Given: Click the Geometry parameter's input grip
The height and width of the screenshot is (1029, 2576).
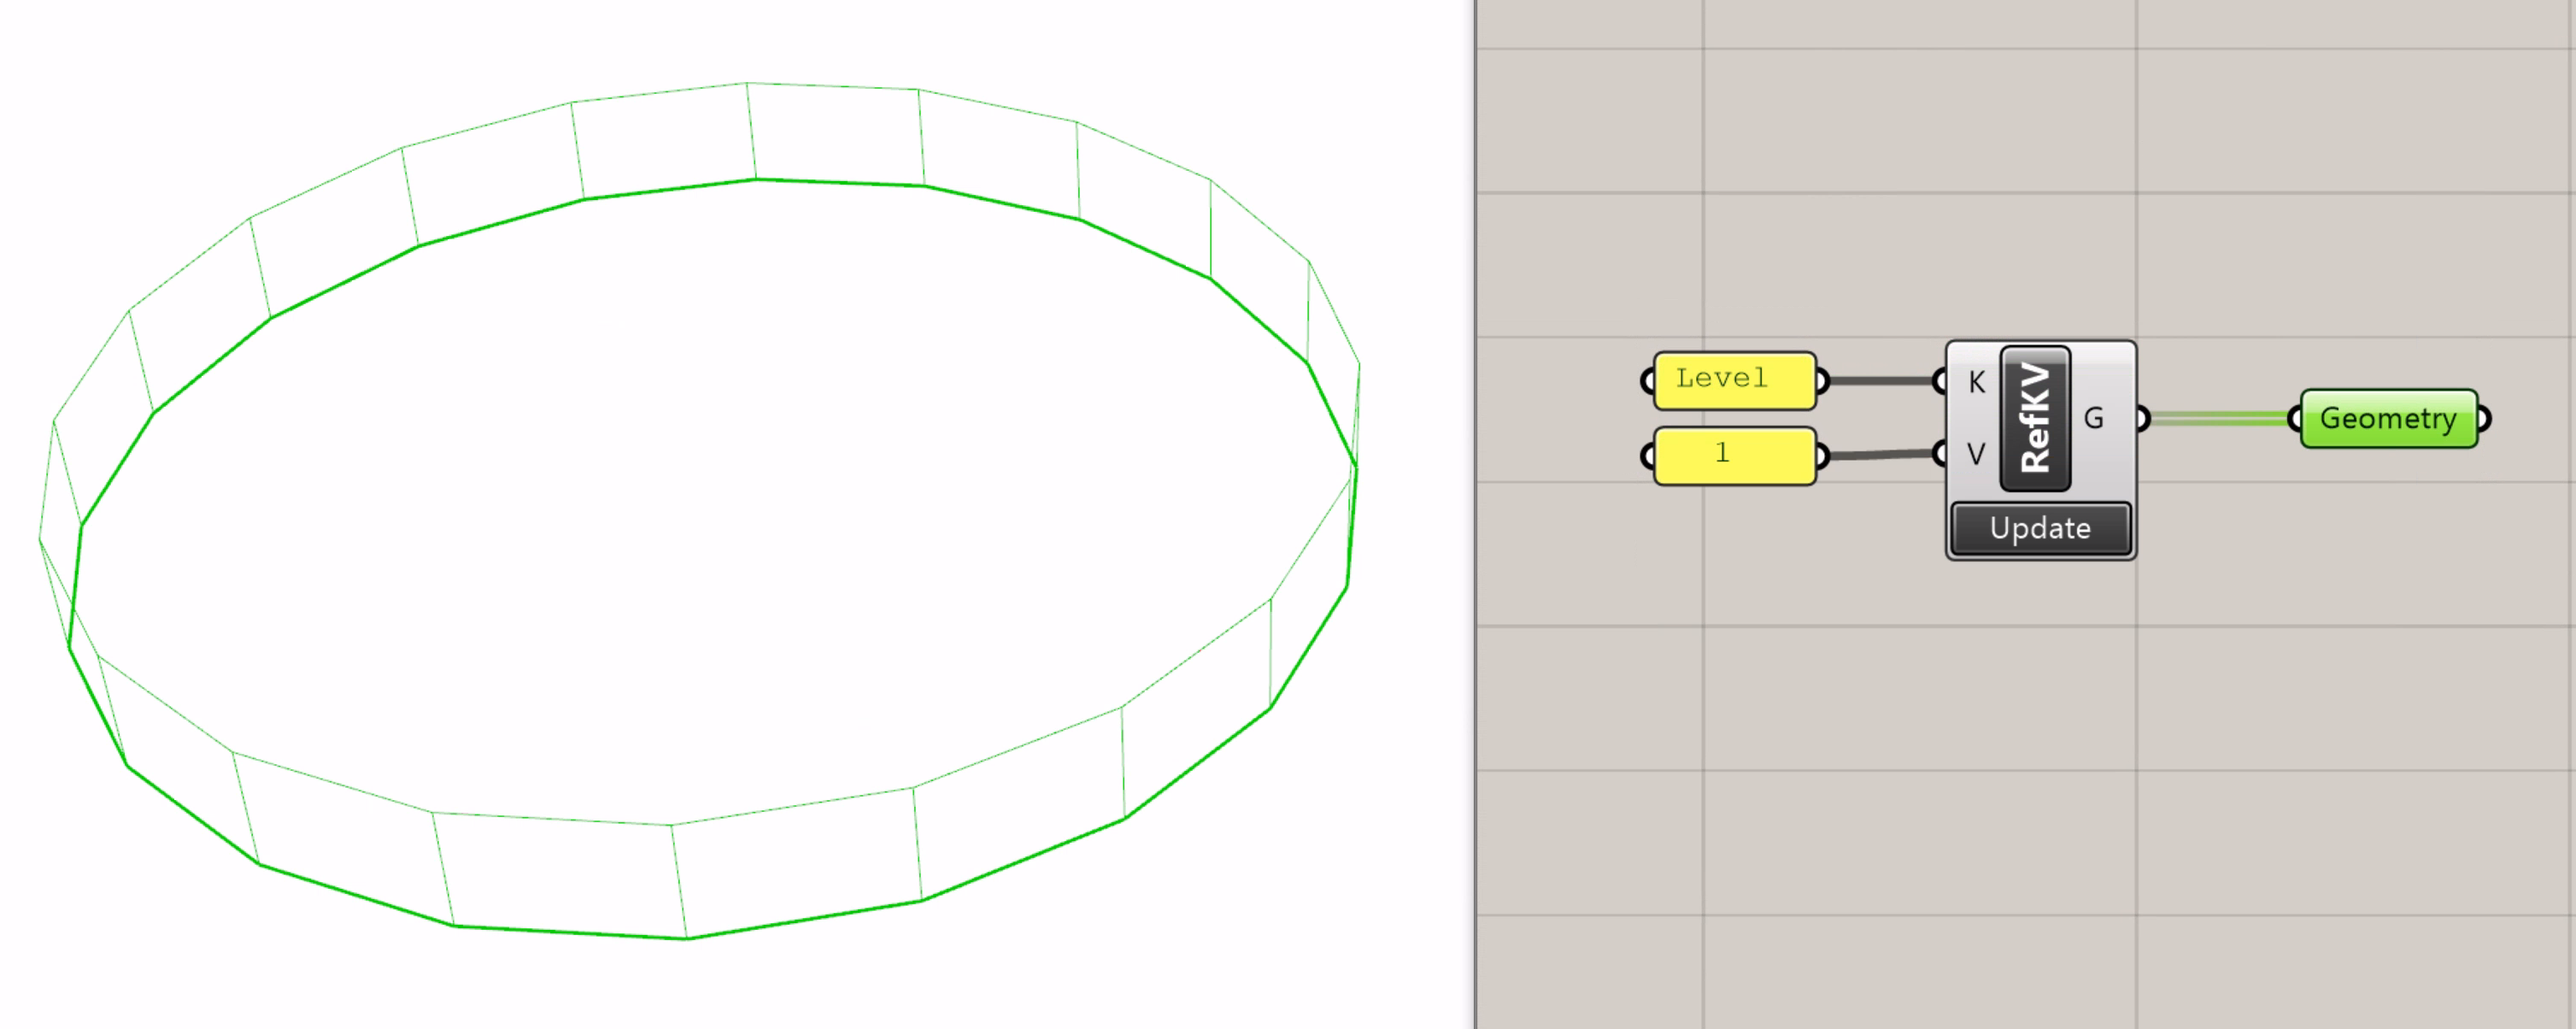Looking at the screenshot, I should click(2295, 419).
